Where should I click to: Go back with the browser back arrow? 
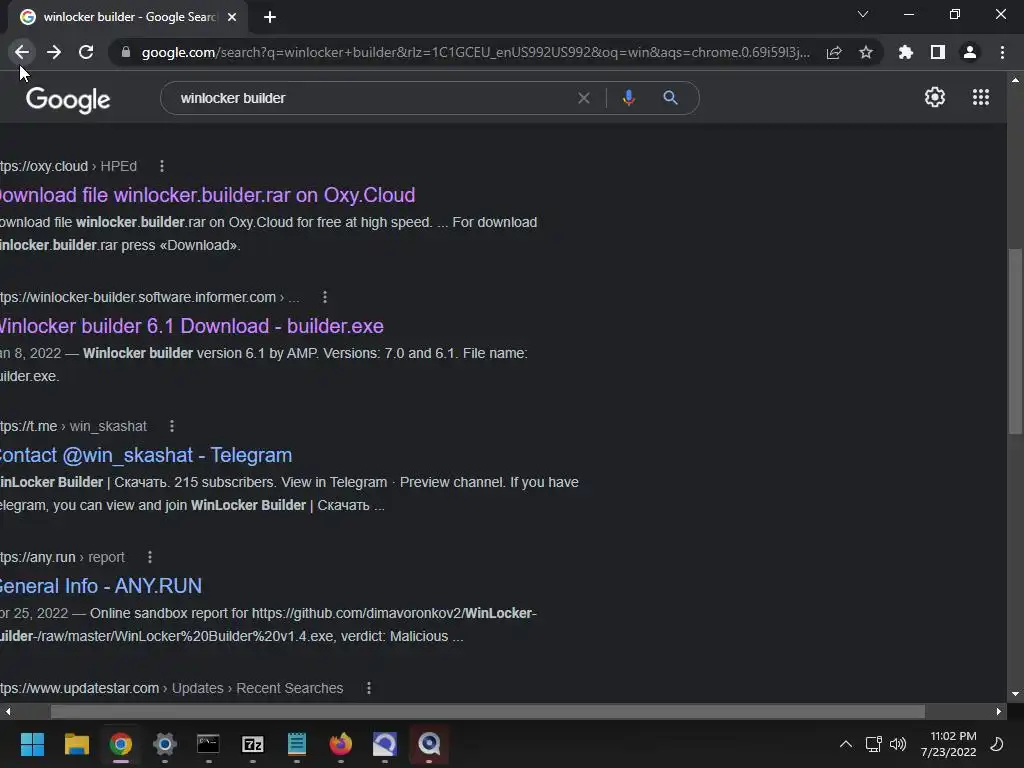coord(22,52)
